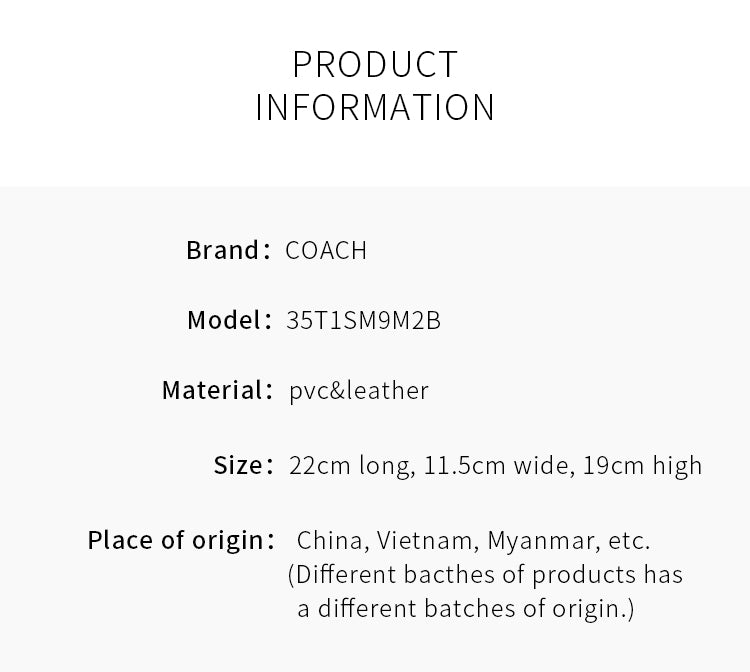Click the 22cm long dimension text
This screenshot has width=750, height=672.
352,466
